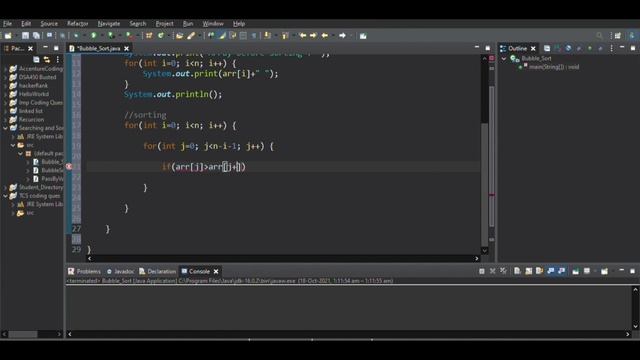Toggle Block Selection Mode in toolbar

[243, 36]
